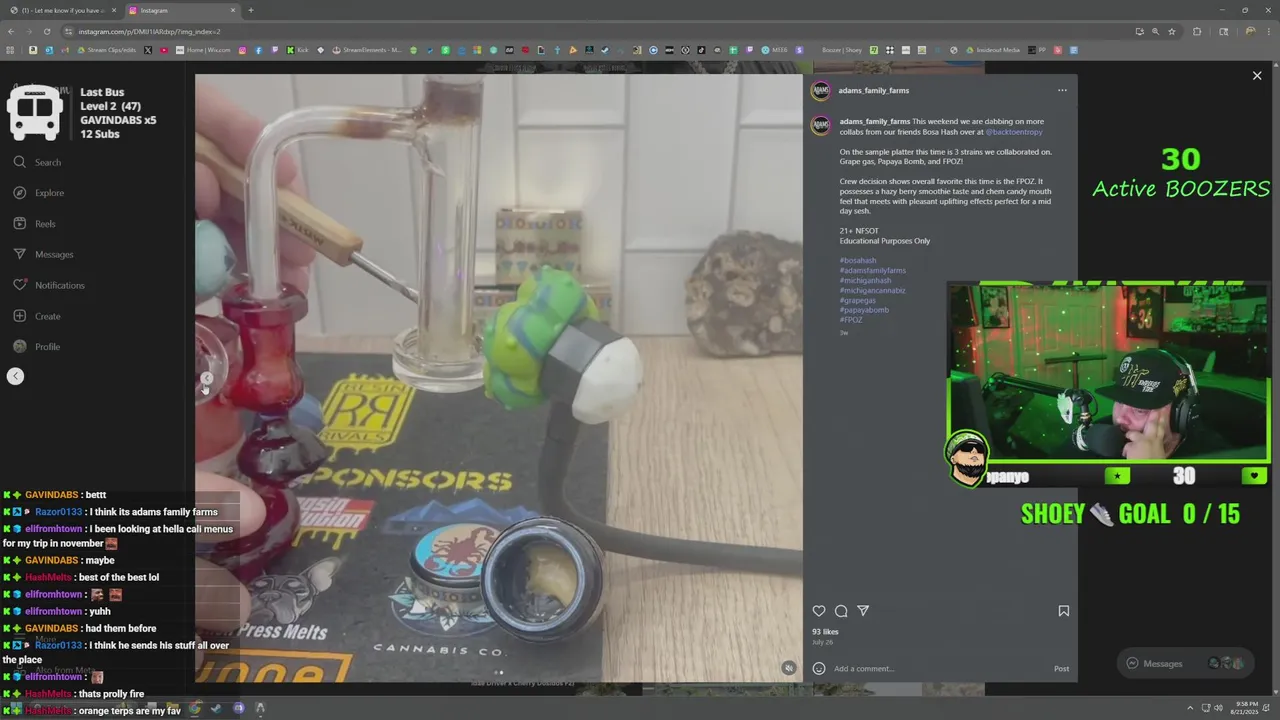This screenshot has width=1280, height=720.
Task: Show hidden system tray icons
Action: pyautogui.click(x=1191, y=708)
